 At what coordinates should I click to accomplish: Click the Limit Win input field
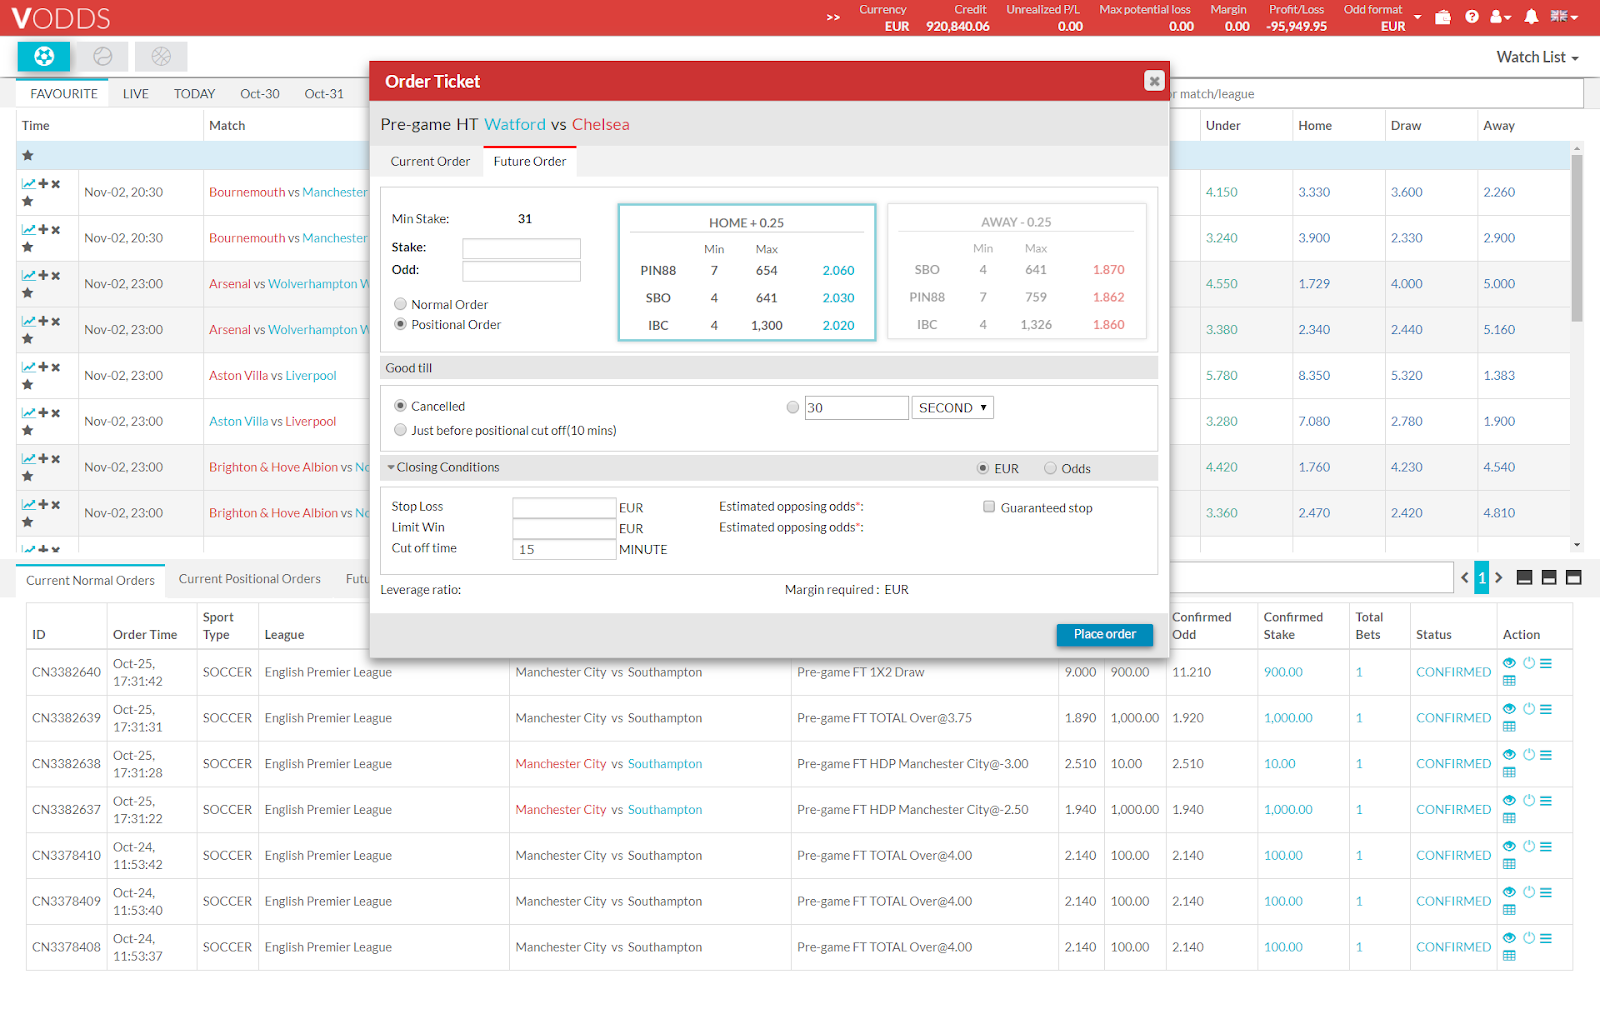point(564,529)
